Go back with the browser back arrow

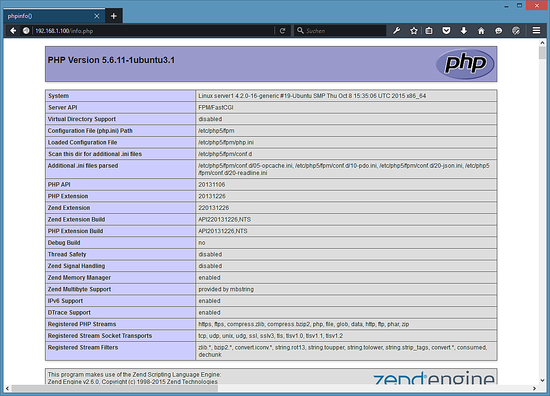coord(13,31)
